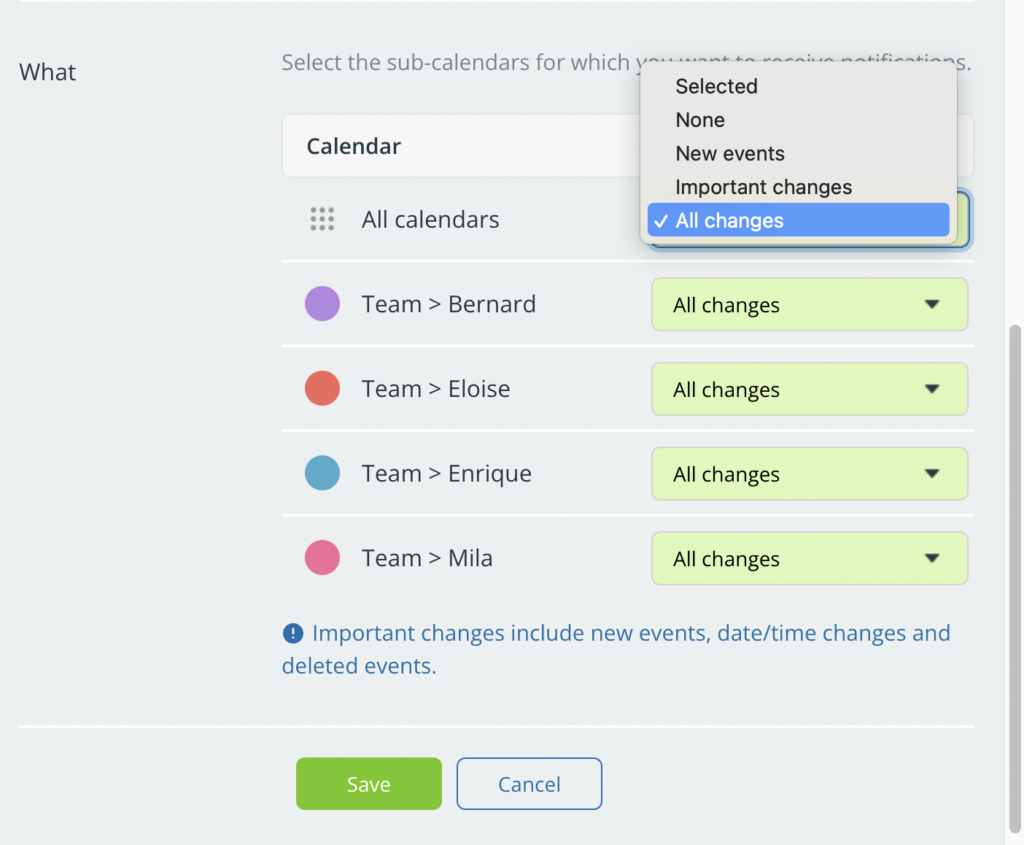Viewport: 1024px width, 845px height.
Task: Click the Team > Mila calendar label
Action: pyautogui.click(x=427, y=558)
